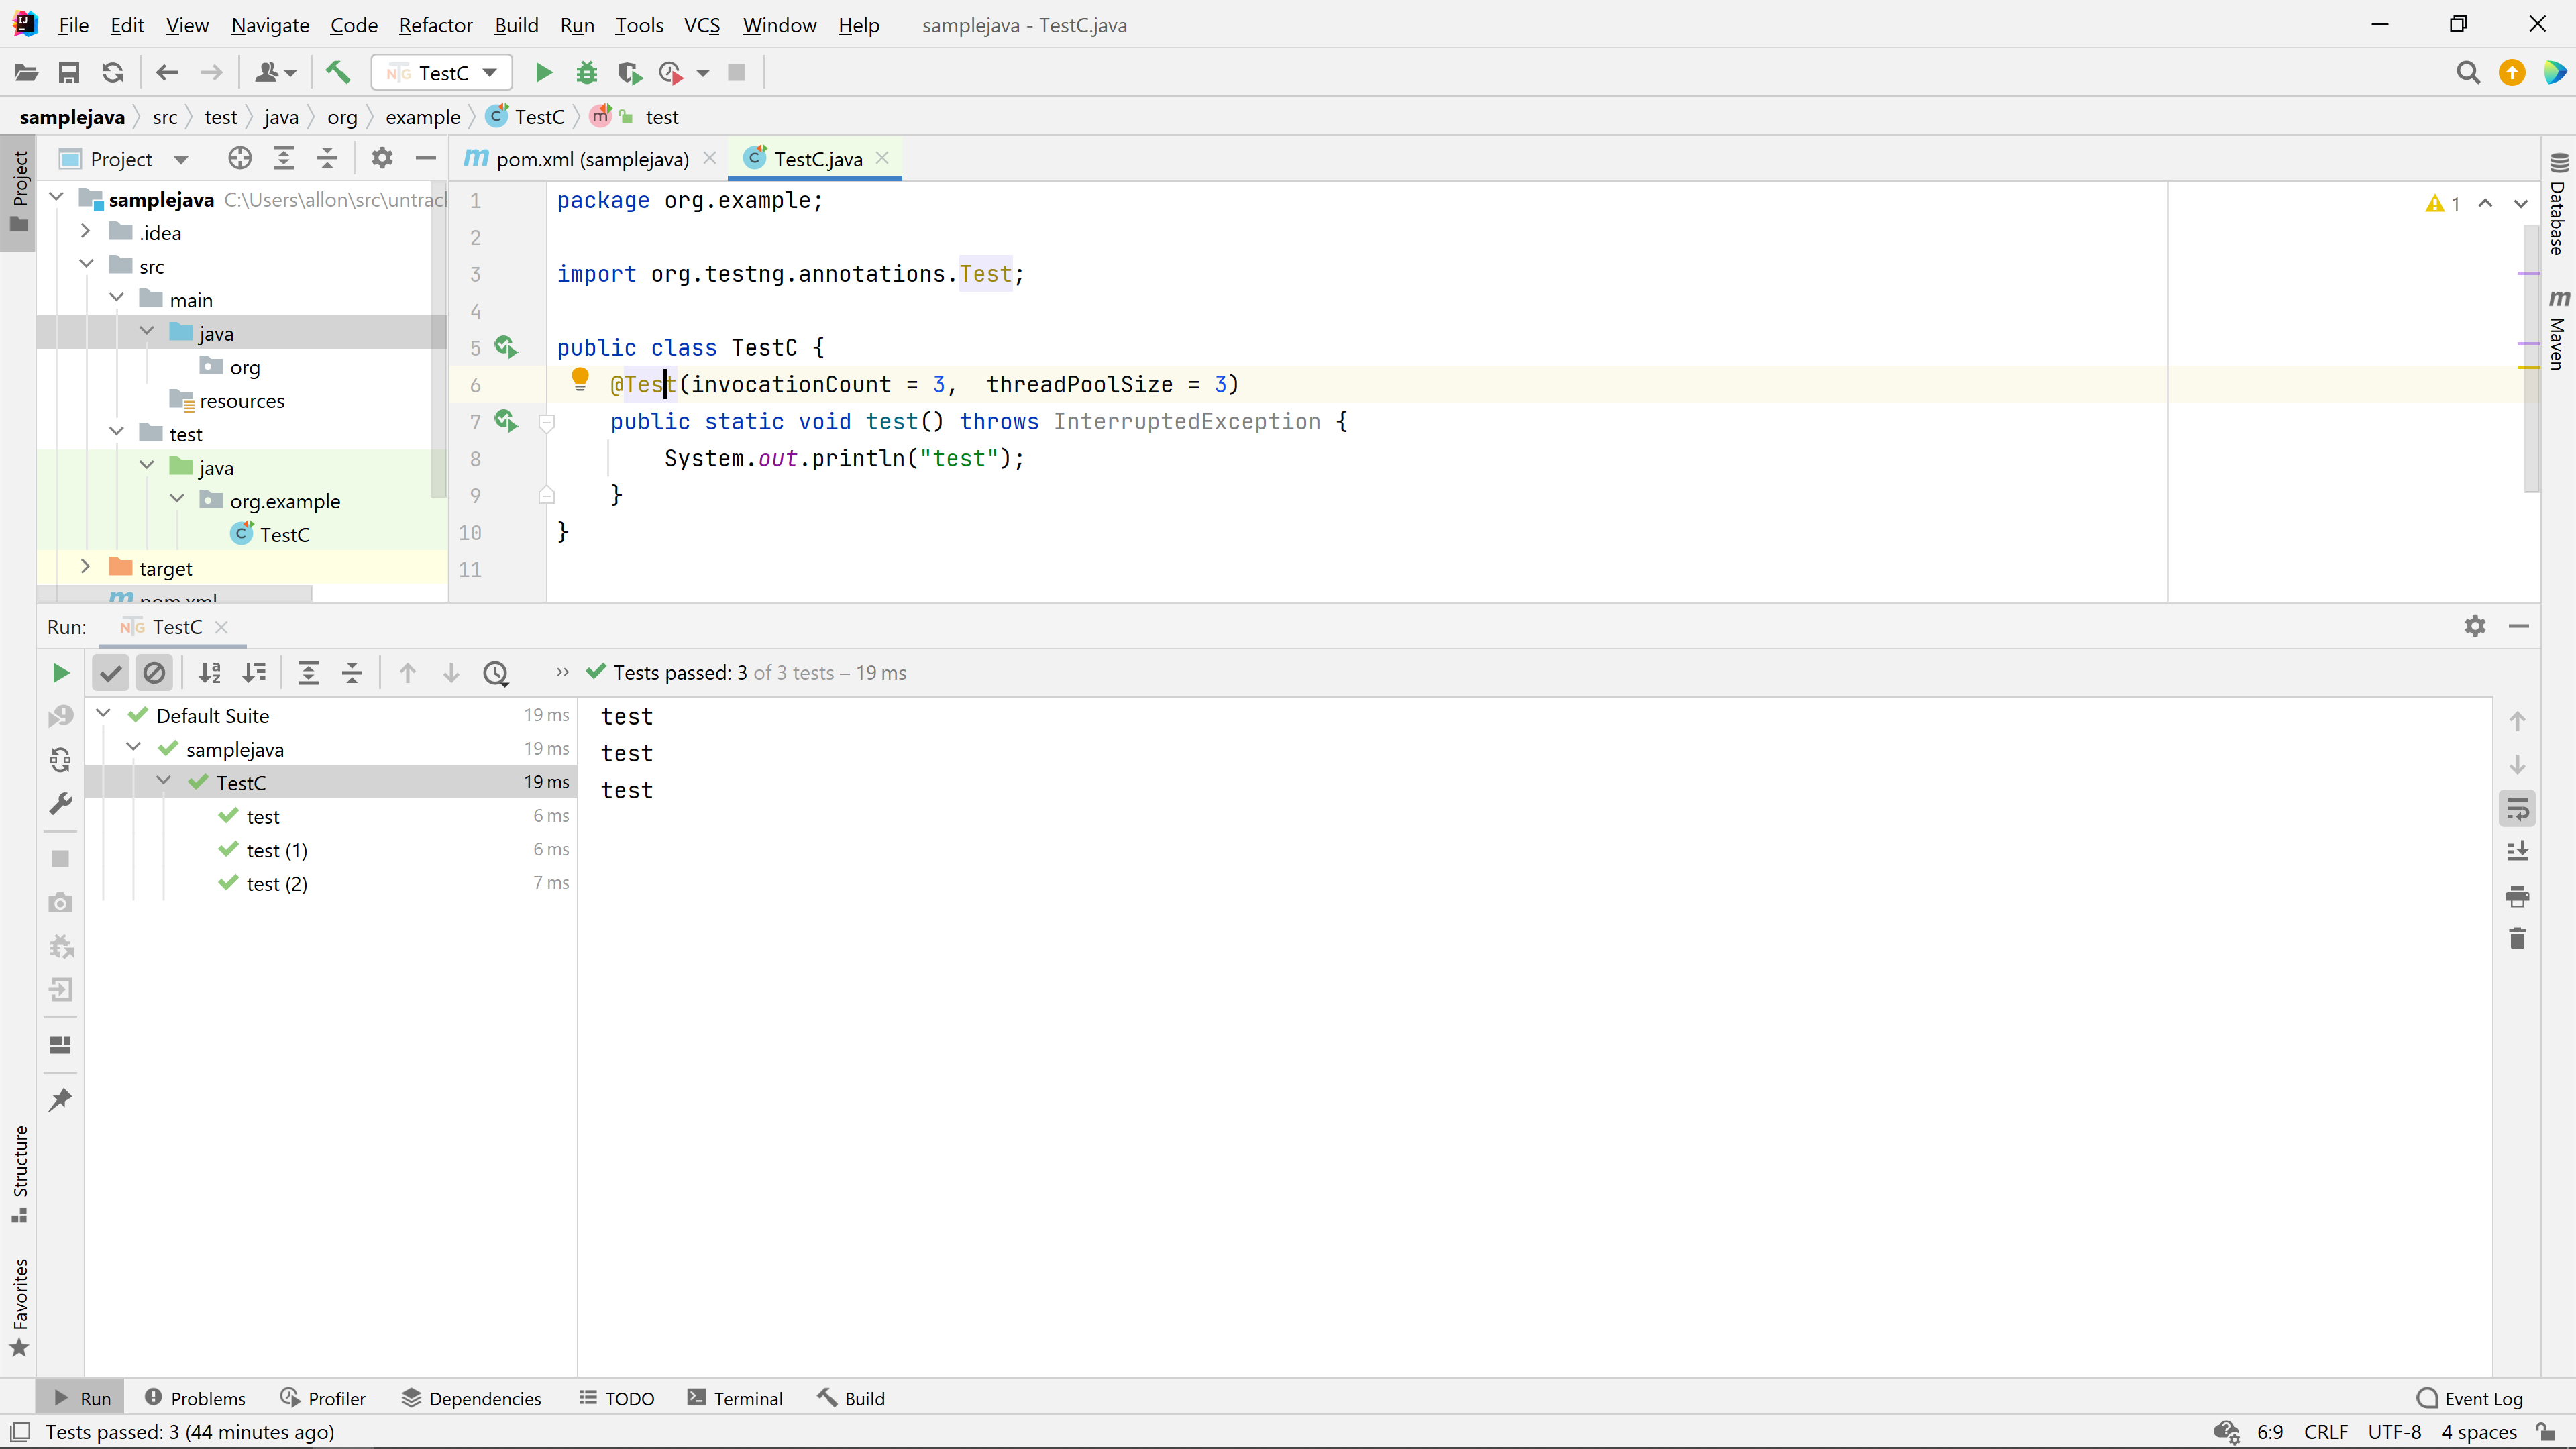2576x1449 pixels.
Task: Click Save All toolbar icon
Action: point(69,73)
